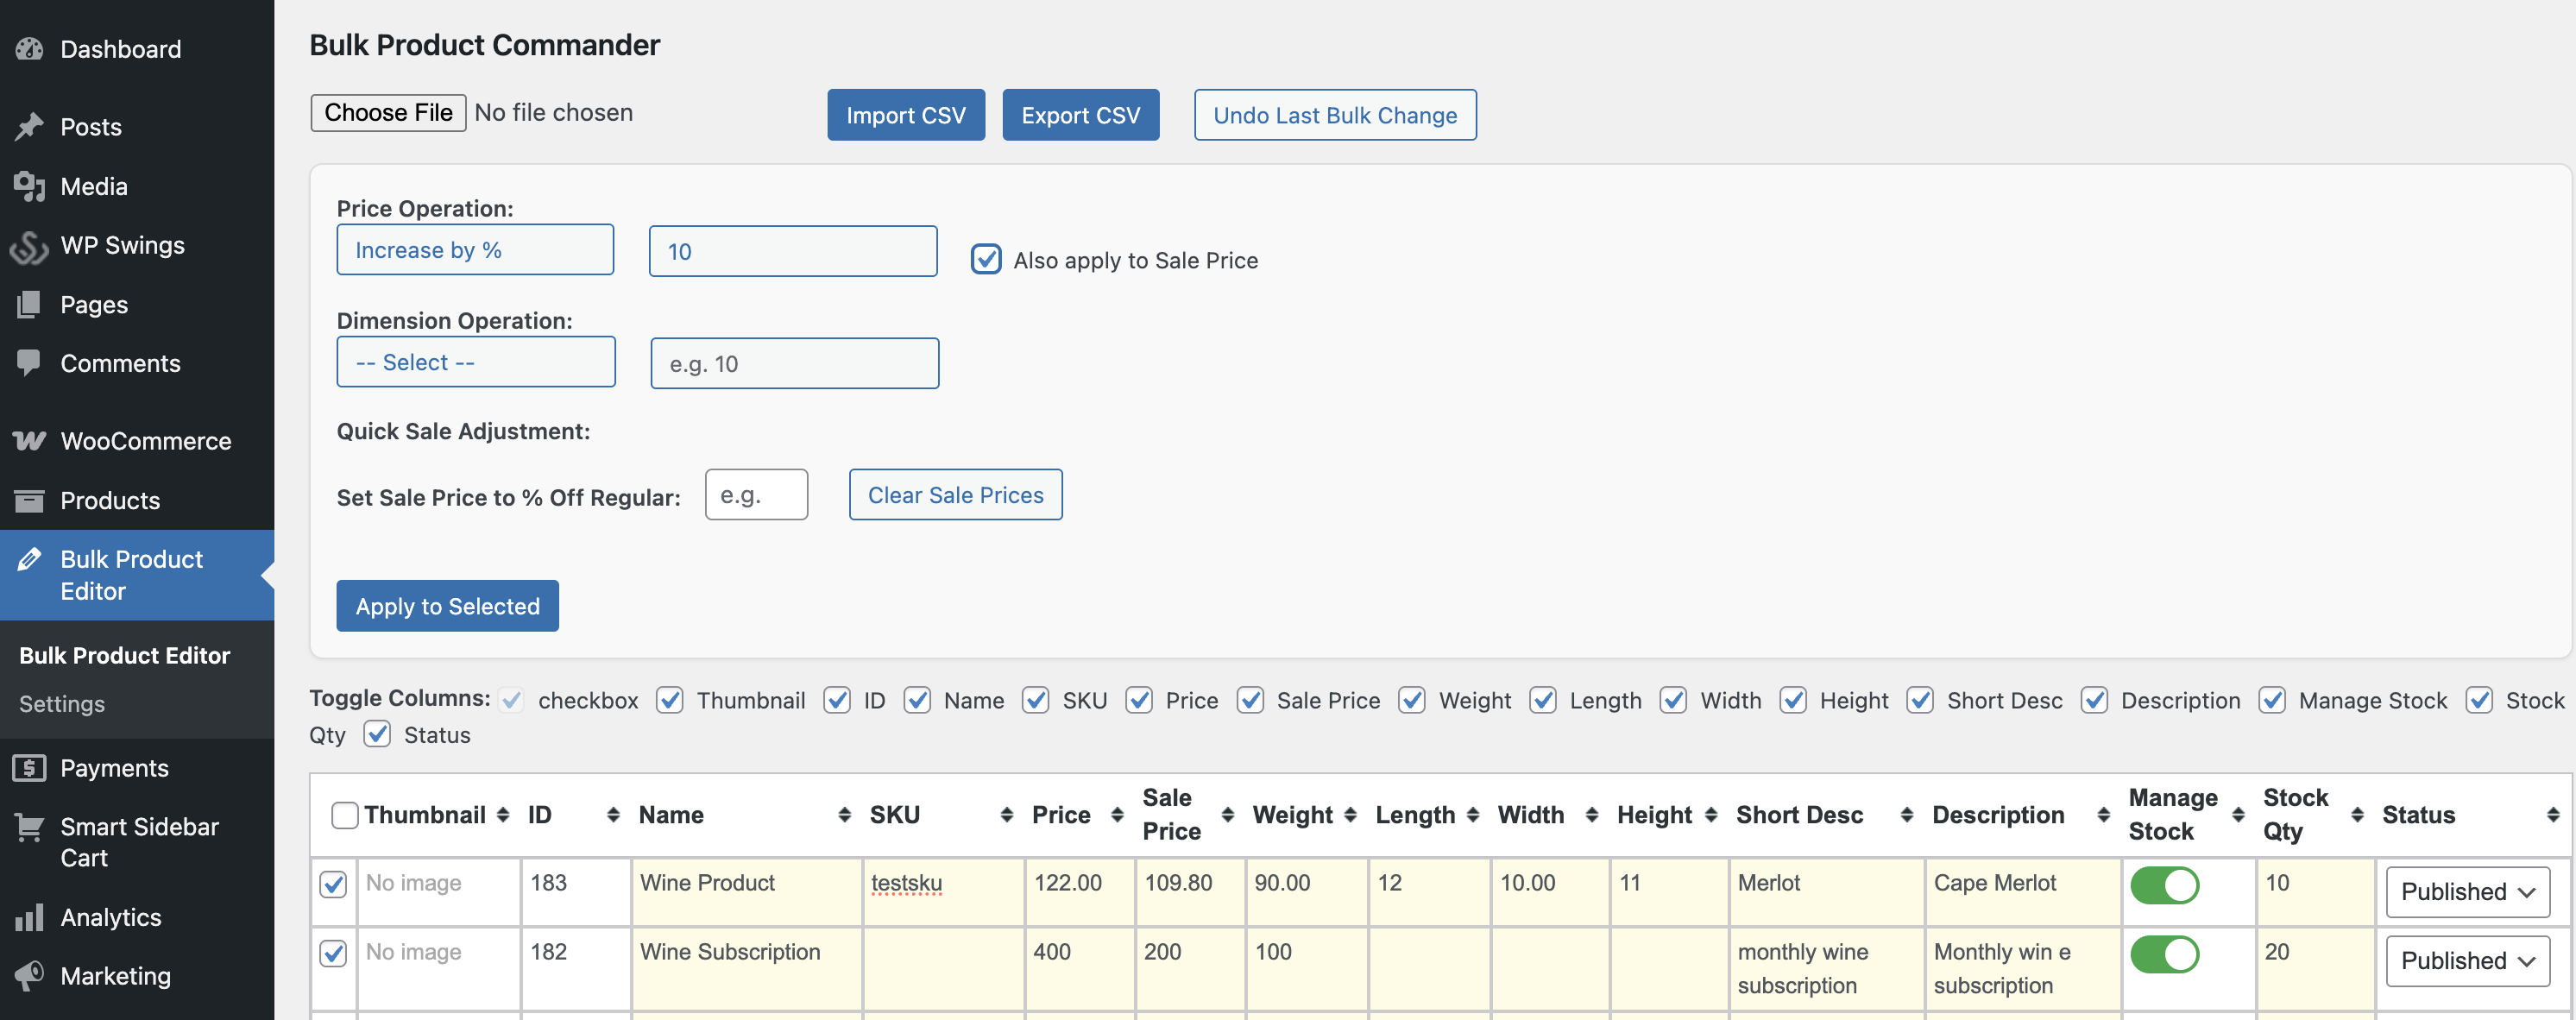Open the WooCommerce sidebar icon
Screen dimensions: 2576x1020
click(x=29, y=440)
